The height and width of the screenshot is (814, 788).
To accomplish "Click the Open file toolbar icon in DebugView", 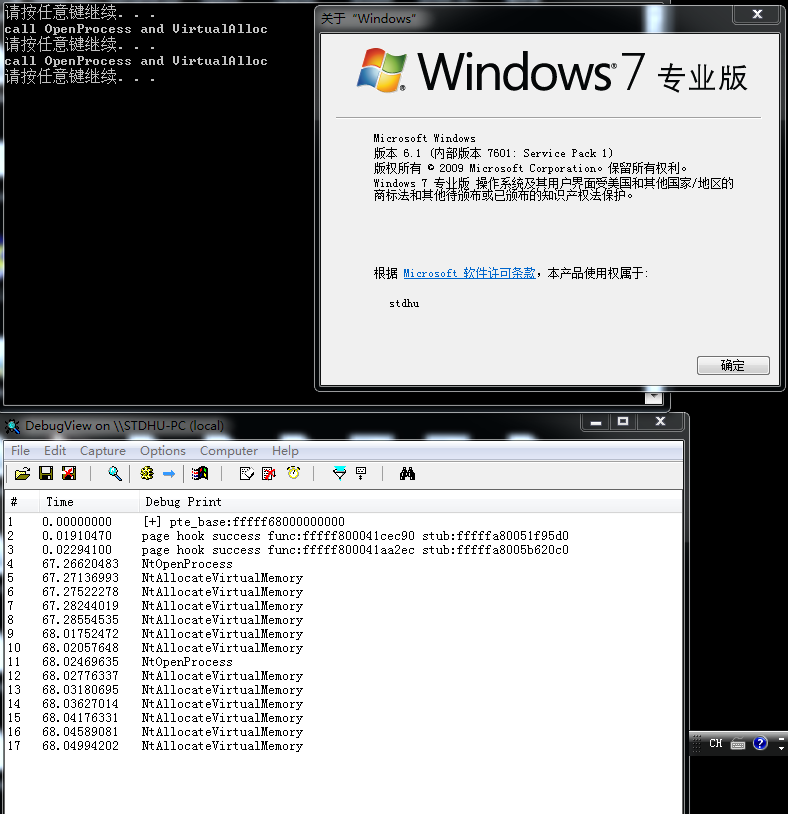I will pos(22,473).
